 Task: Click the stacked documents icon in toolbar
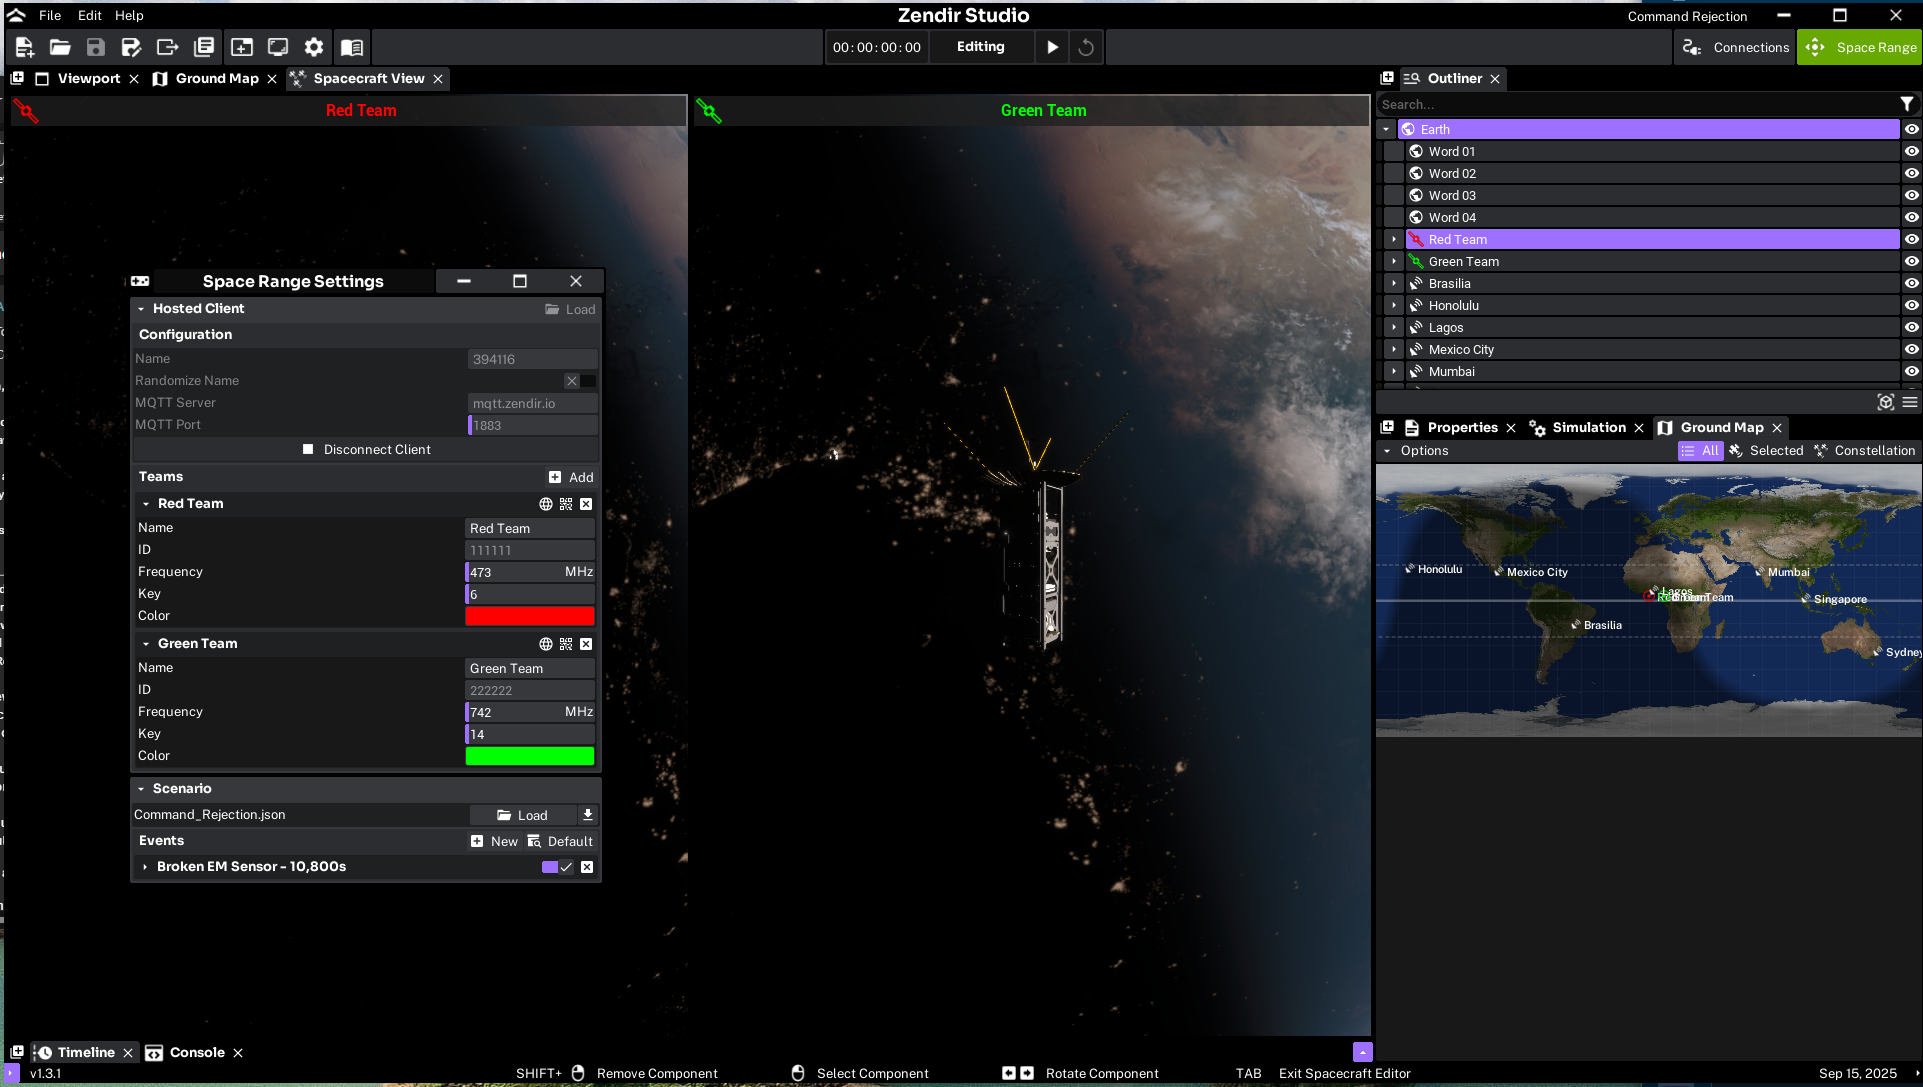[x=204, y=47]
